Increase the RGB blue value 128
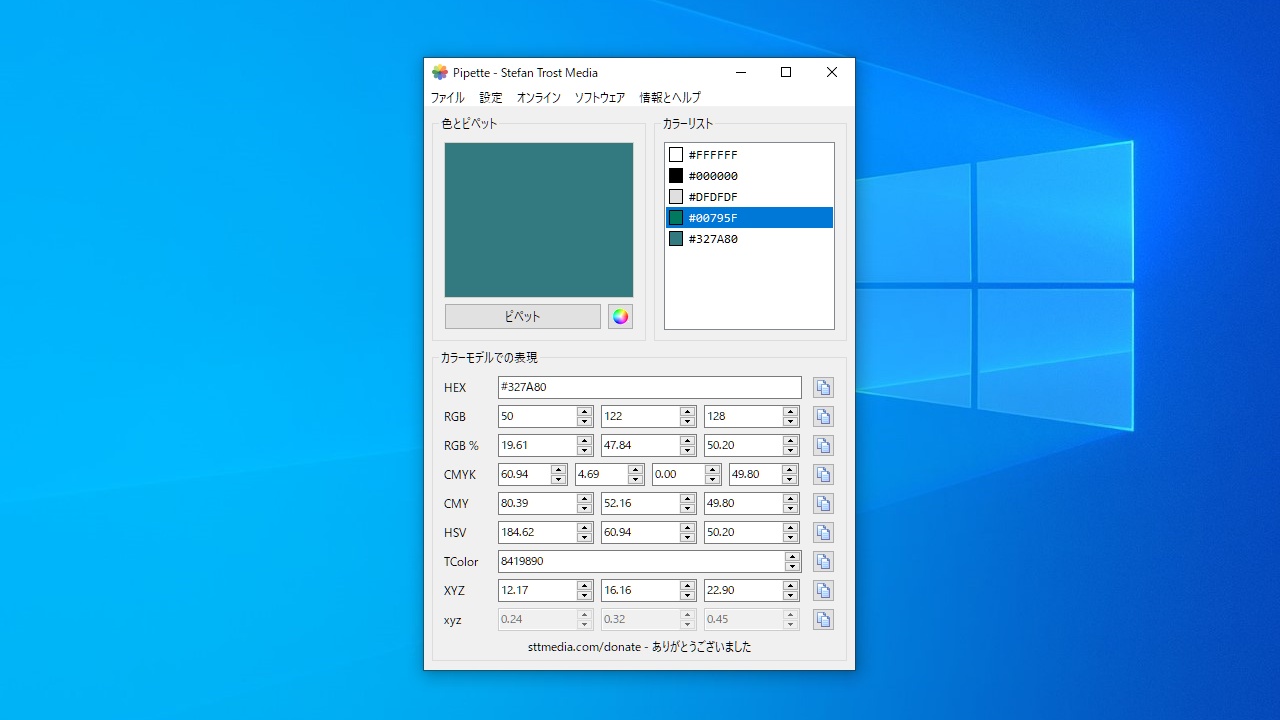1280x720 pixels. 791,412
